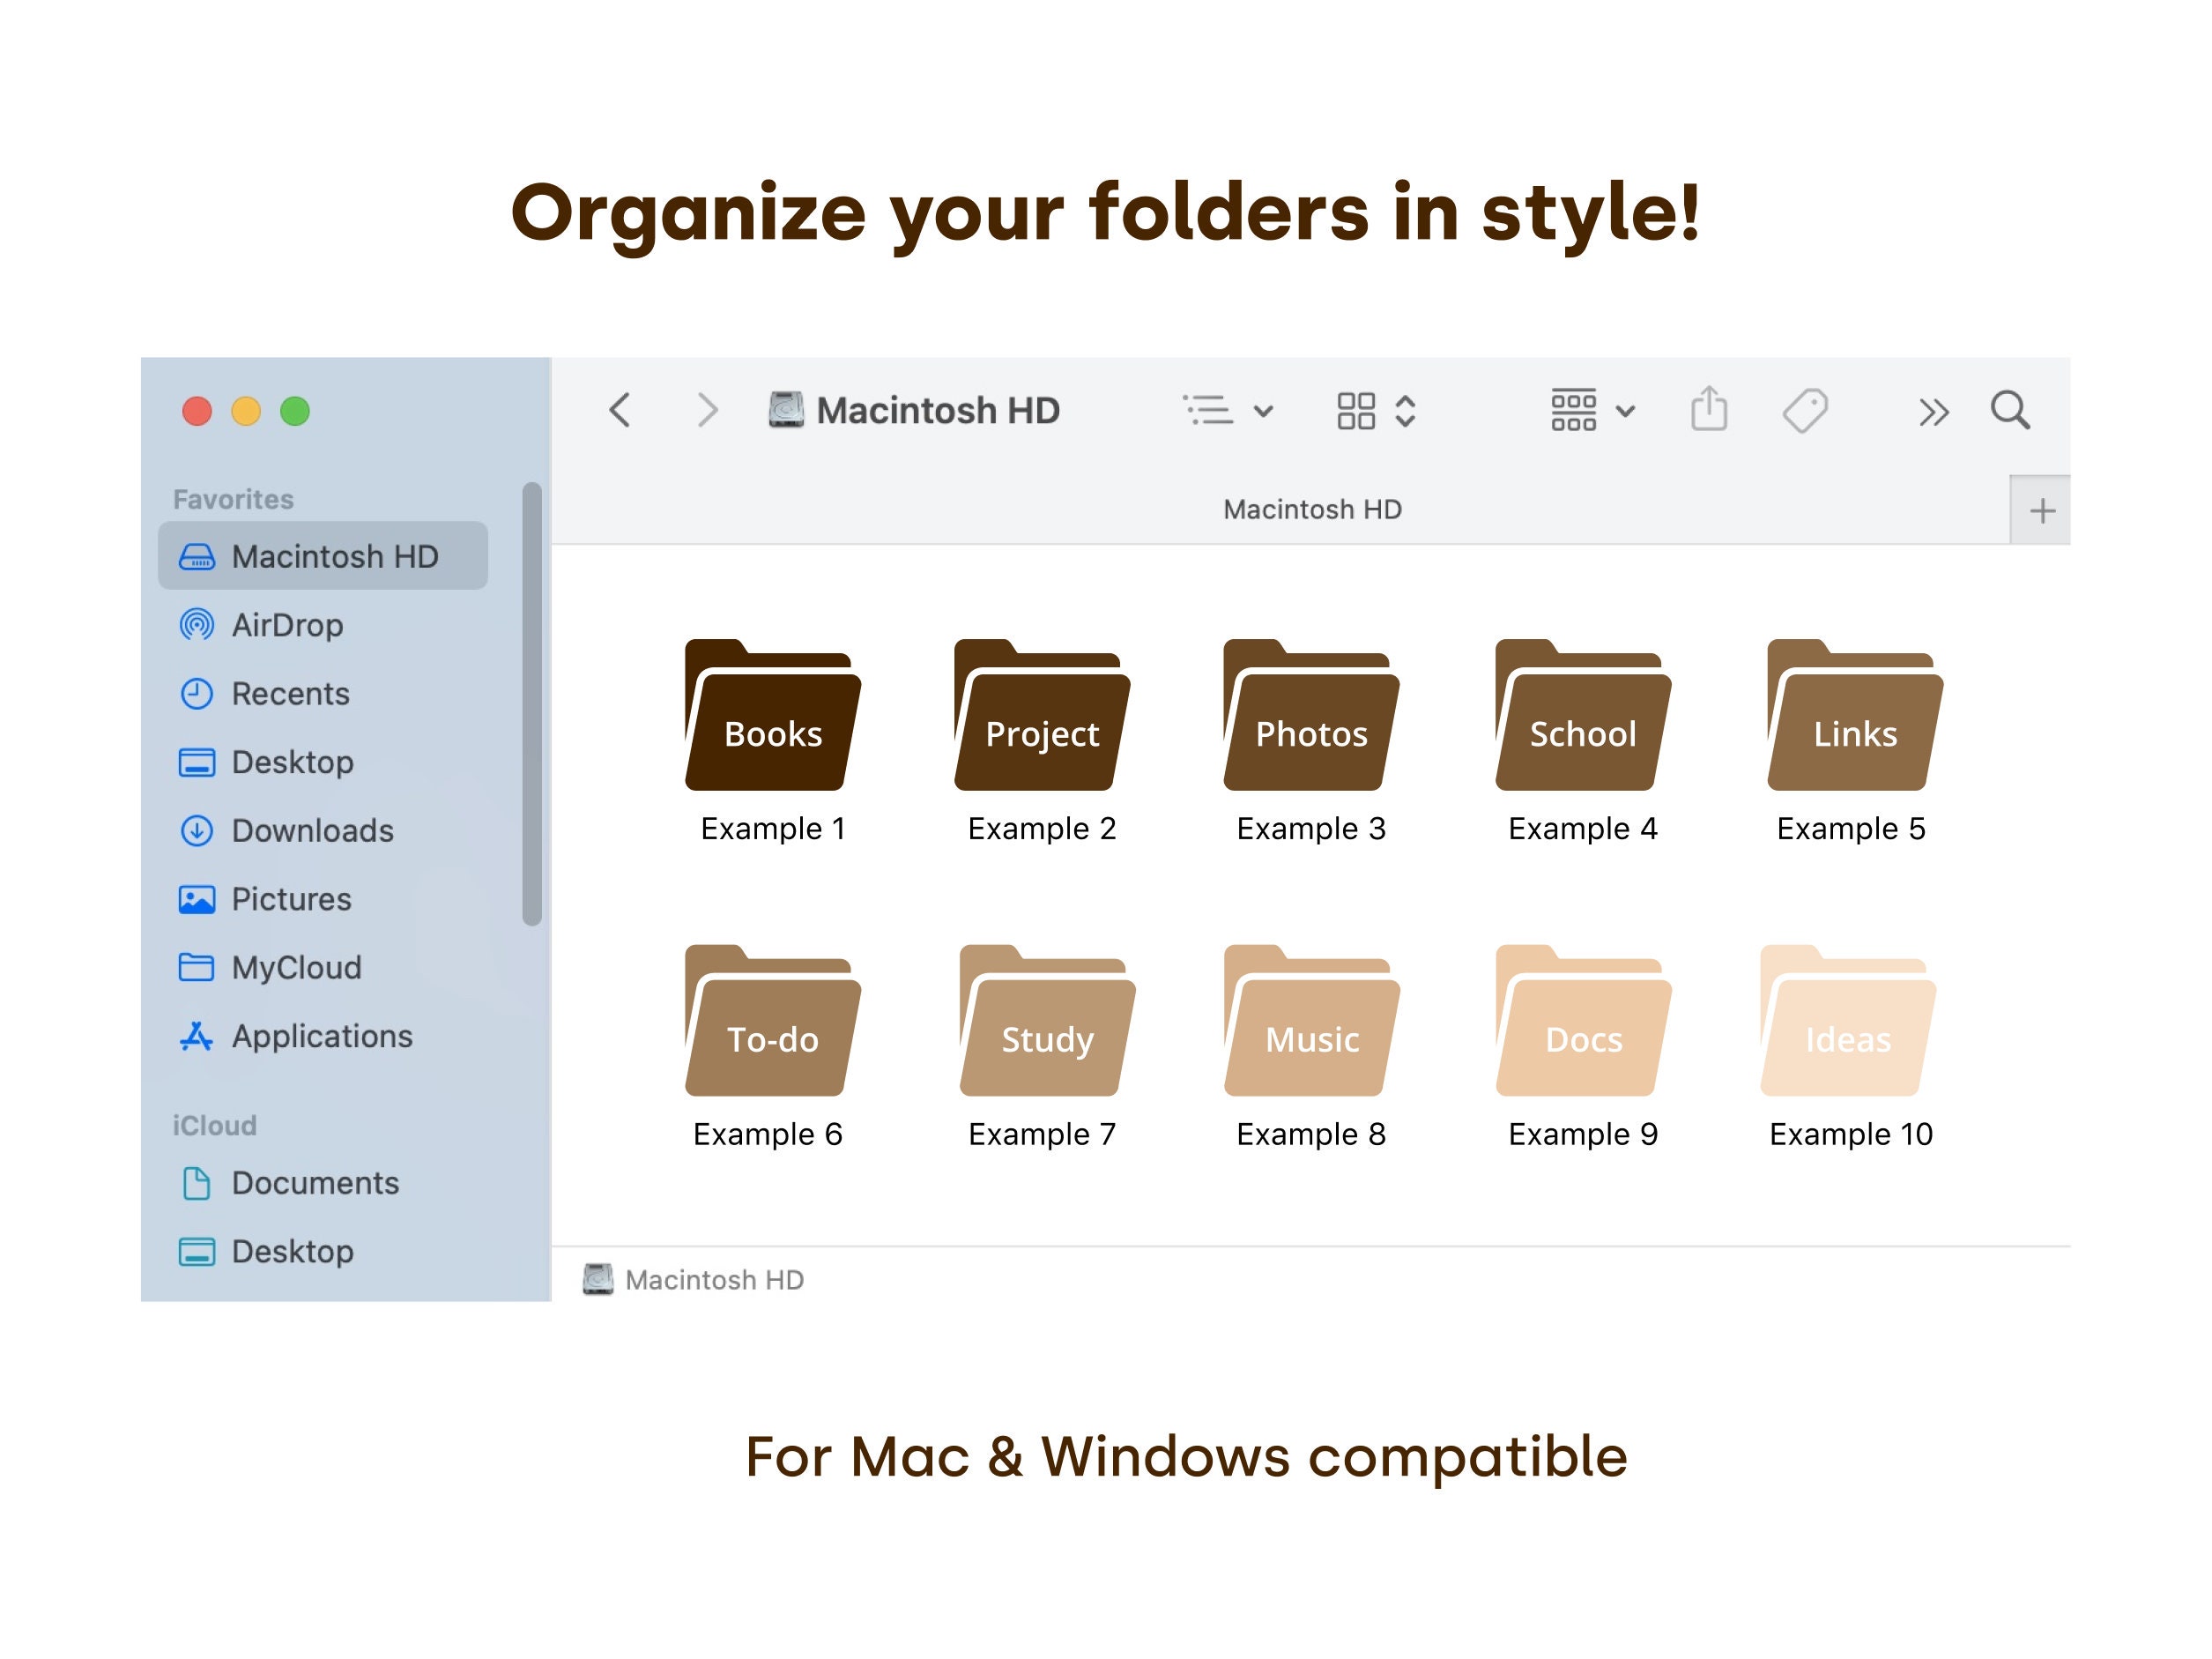This screenshot has height=1659, width=2212.
Task: Switch to the Macintosh HD tab
Action: [1313, 508]
